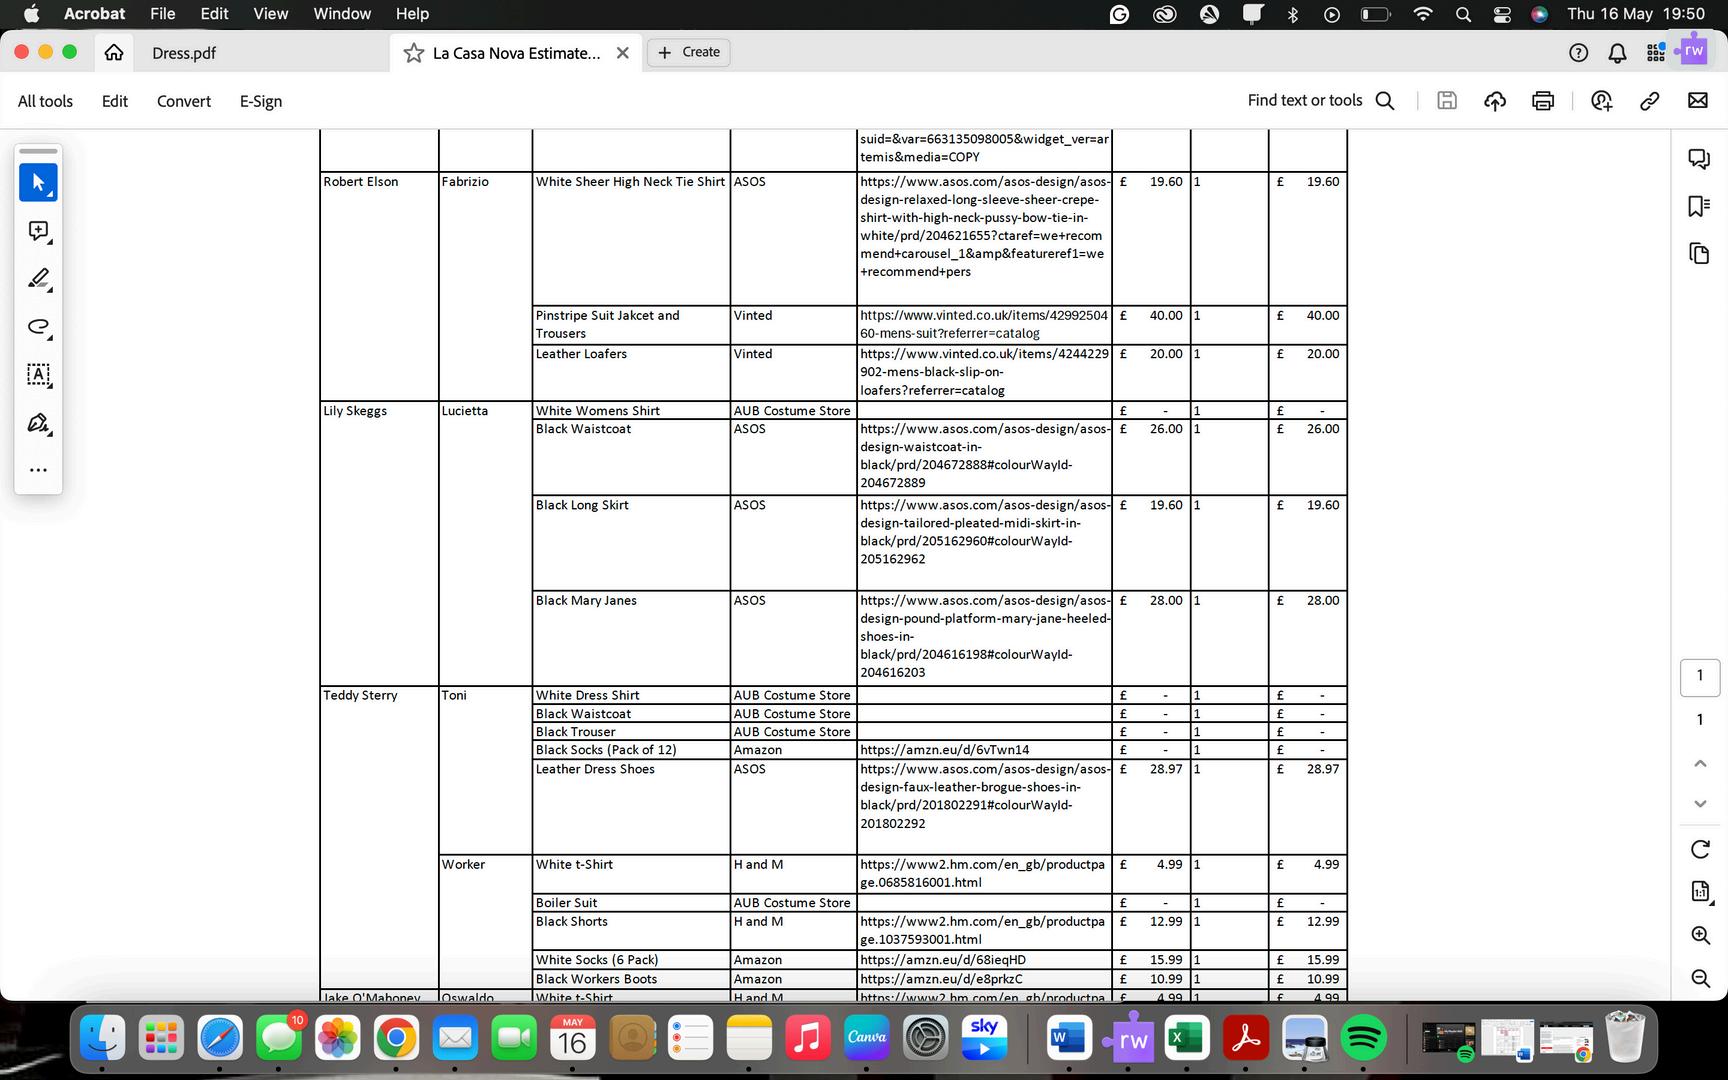Open the apps grid icon
This screenshot has height=1080, width=1728.
coord(1656,53)
